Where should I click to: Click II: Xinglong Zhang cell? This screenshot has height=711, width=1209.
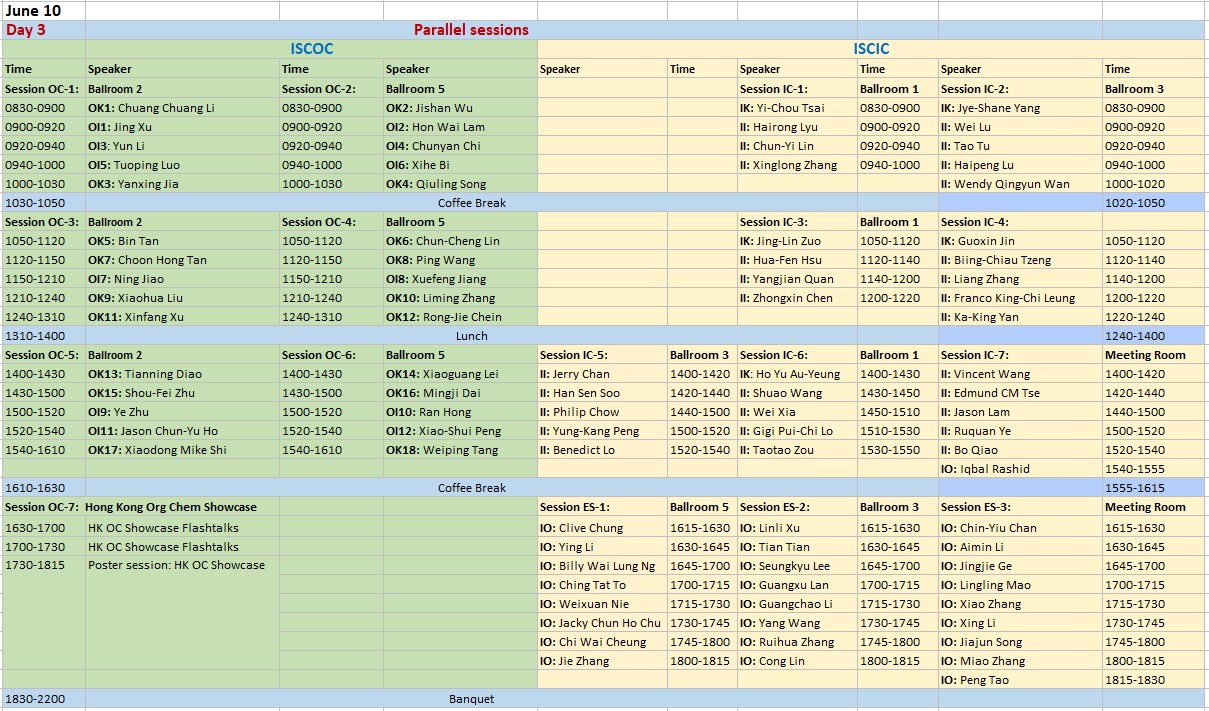797,165
